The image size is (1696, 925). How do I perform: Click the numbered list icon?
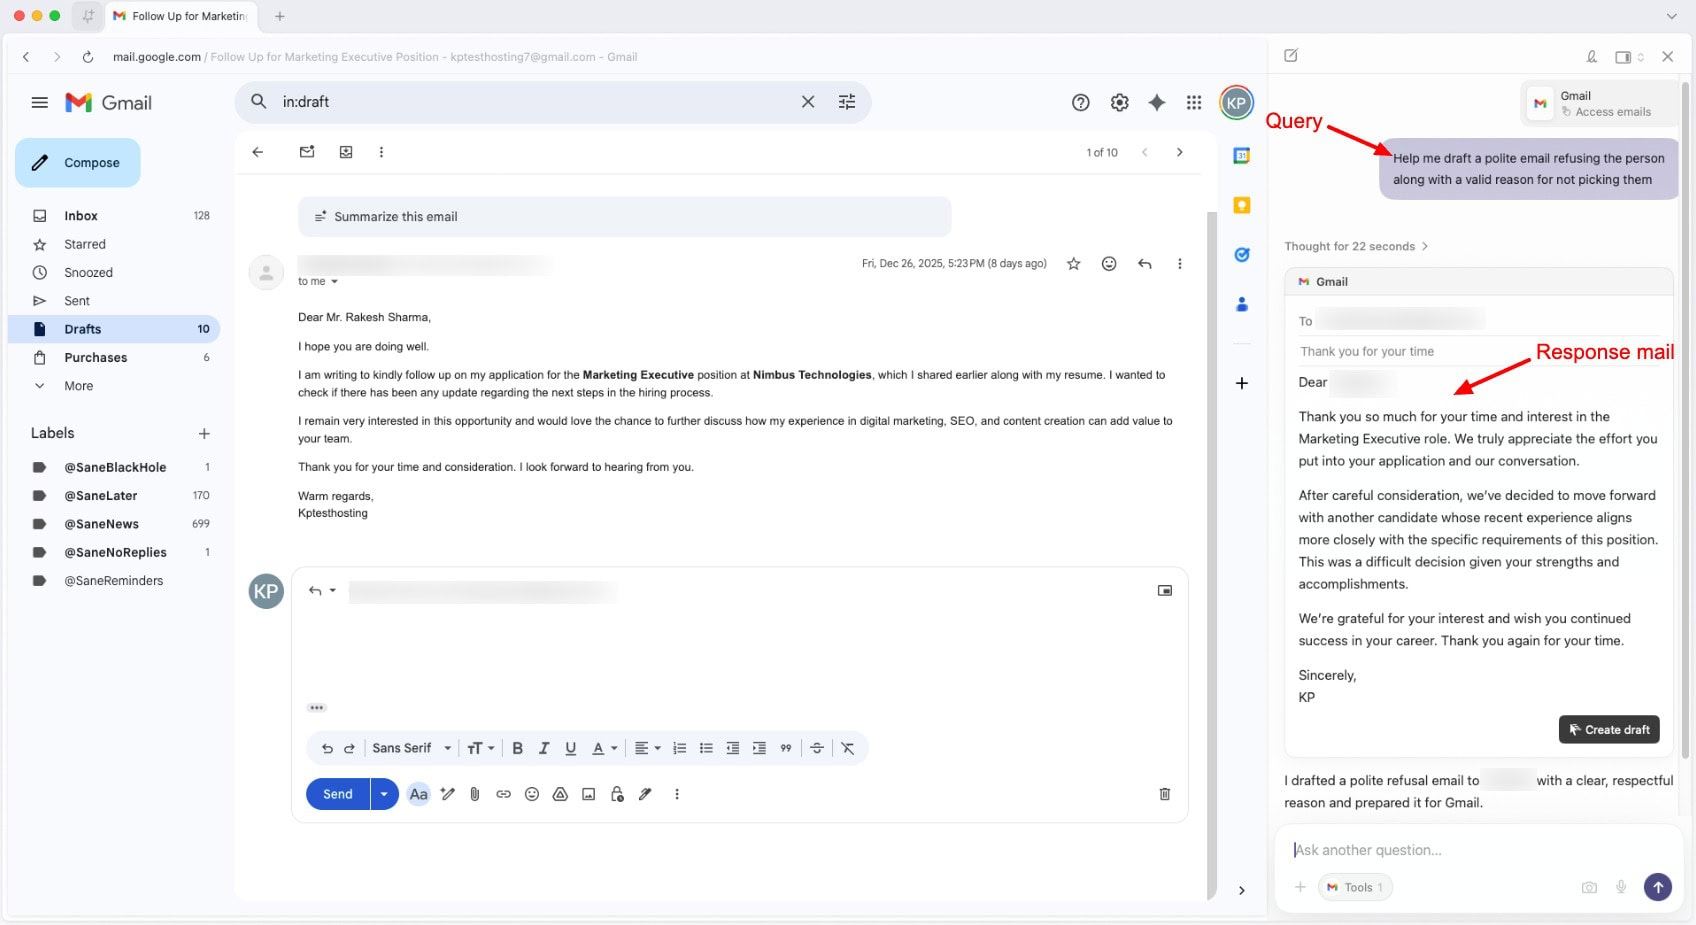[679, 748]
